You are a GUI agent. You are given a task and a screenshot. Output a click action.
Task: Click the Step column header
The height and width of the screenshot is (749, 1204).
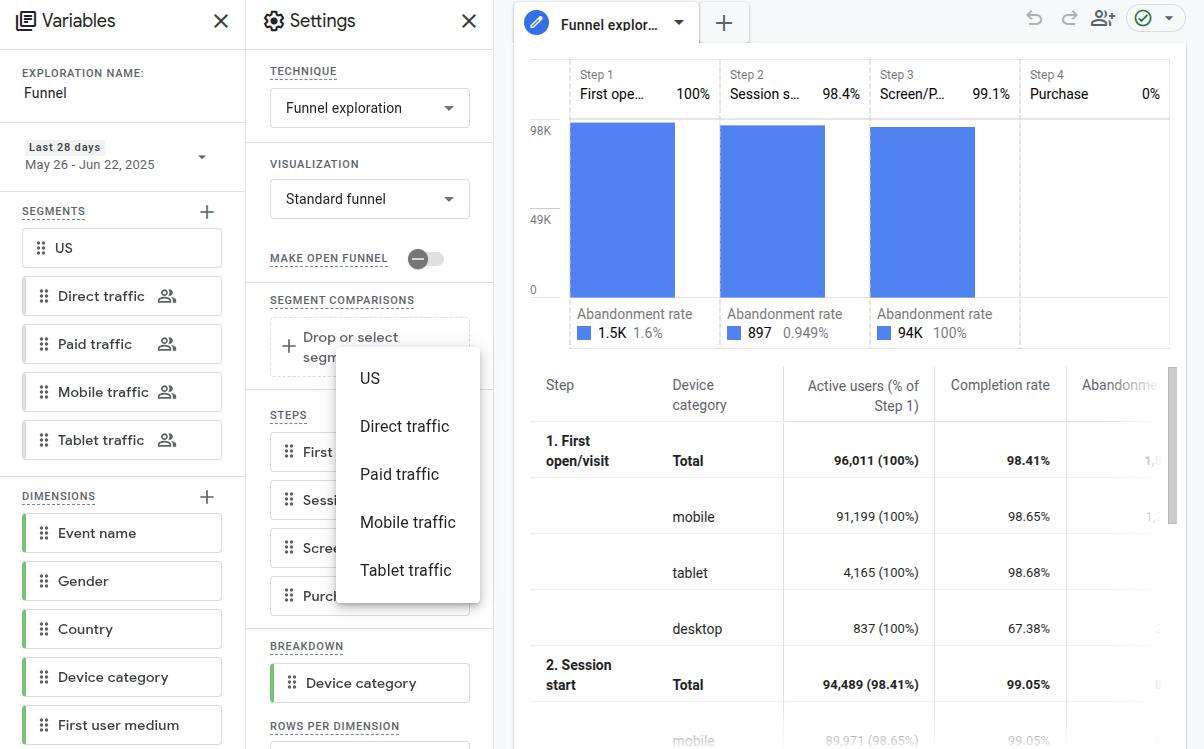pyautogui.click(x=560, y=385)
